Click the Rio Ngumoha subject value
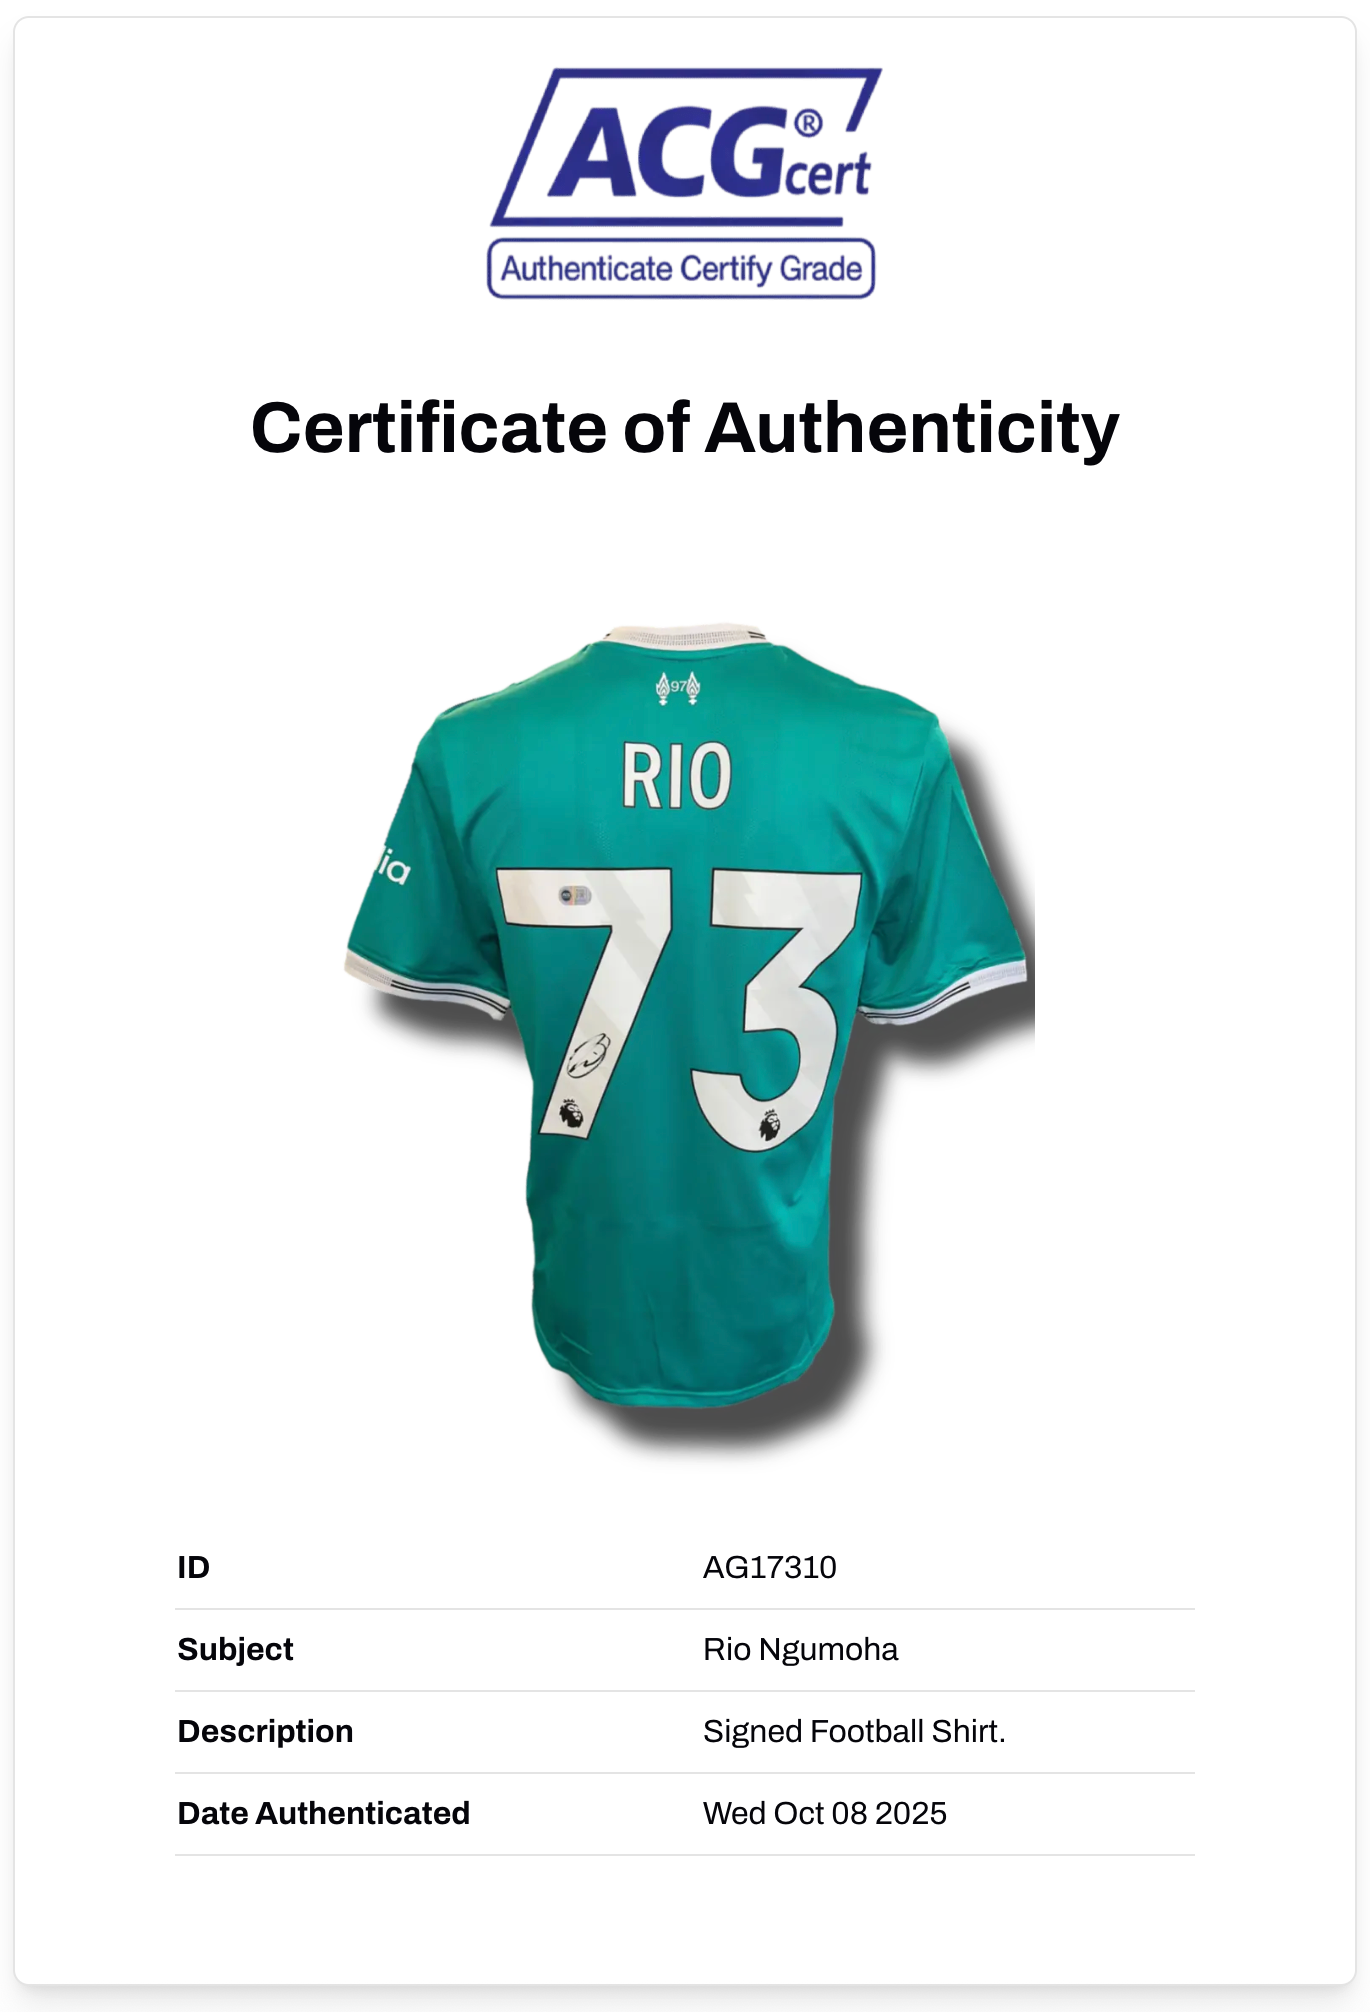Viewport: 1370px width, 2012px height. pos(800,1649)
